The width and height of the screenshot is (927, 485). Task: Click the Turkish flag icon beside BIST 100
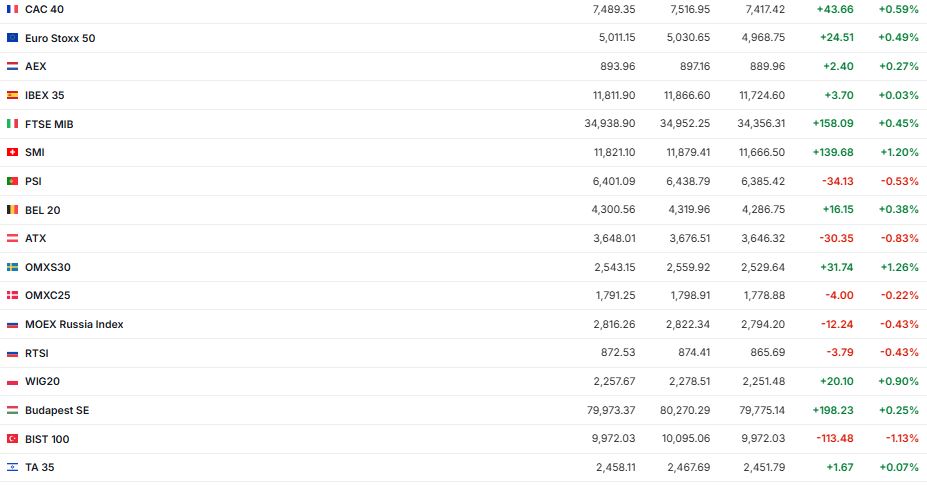[12, 439]
